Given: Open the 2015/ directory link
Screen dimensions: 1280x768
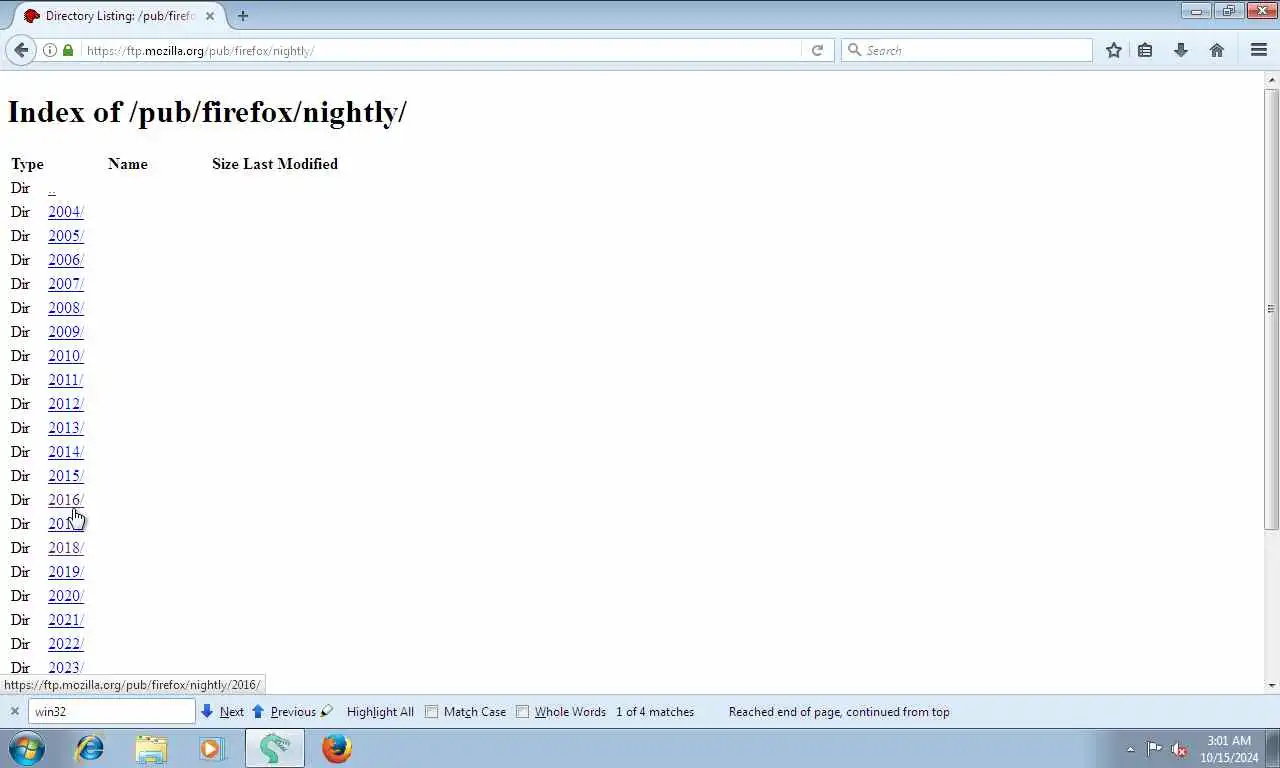Looking at the screenshot, I should (66, 476).
